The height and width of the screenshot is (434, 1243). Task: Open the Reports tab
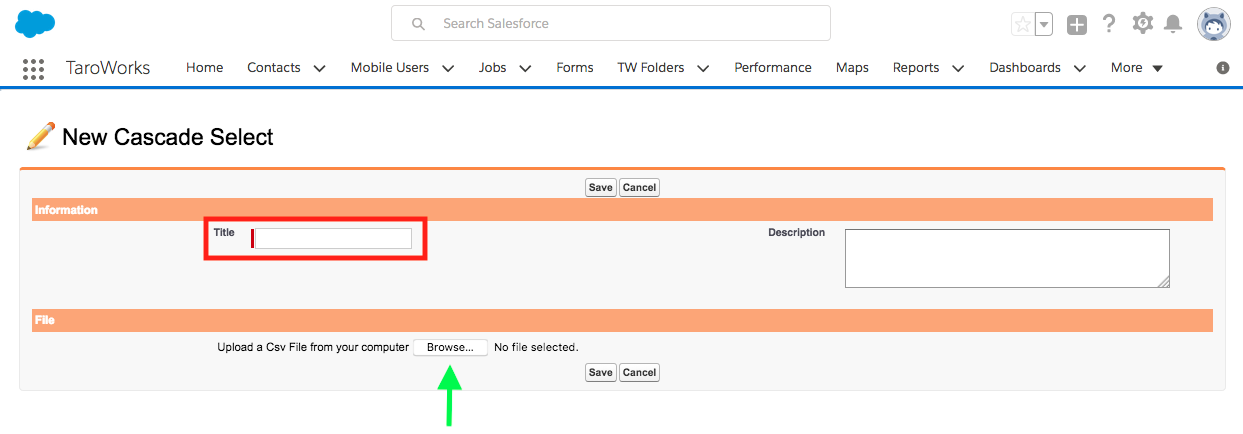pos(916,68)
